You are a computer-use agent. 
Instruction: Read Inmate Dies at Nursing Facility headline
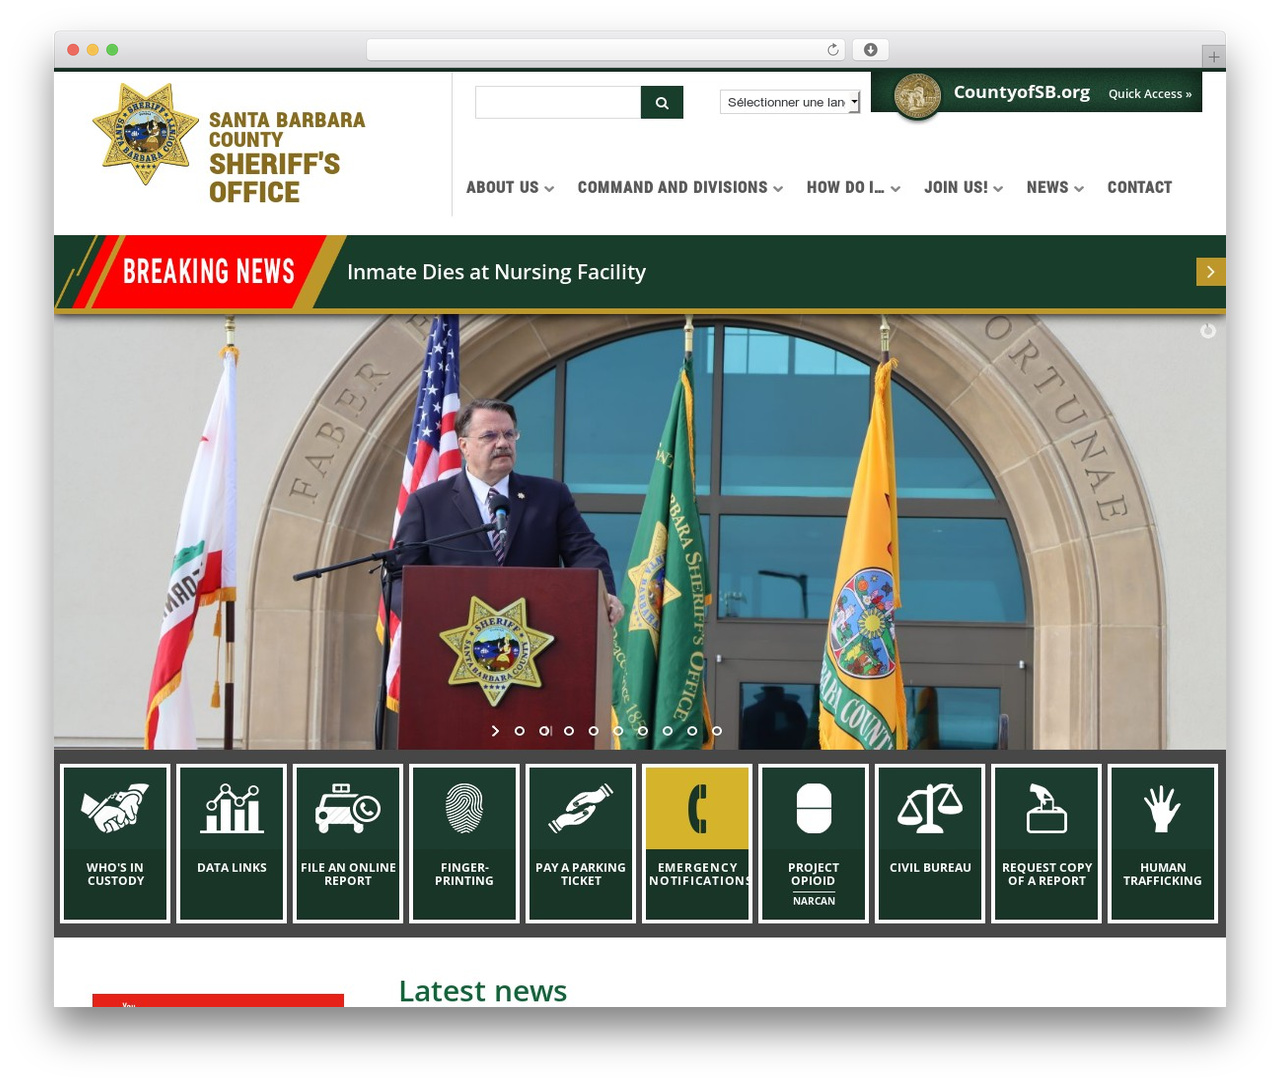496,272
